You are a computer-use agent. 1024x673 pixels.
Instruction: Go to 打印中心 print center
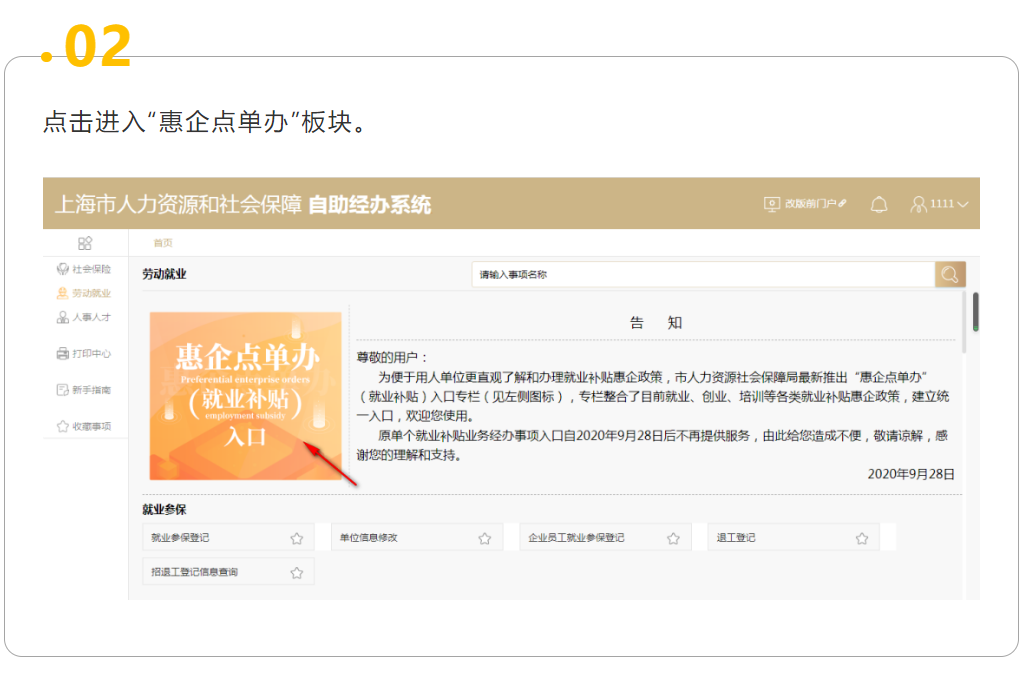point(84,353)
